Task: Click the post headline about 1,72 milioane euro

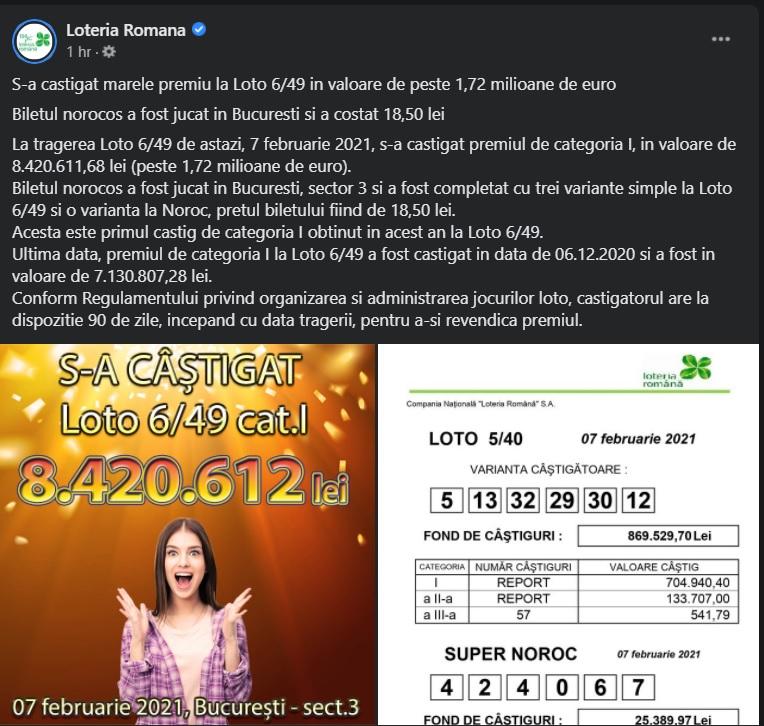Action: point(314,84)
